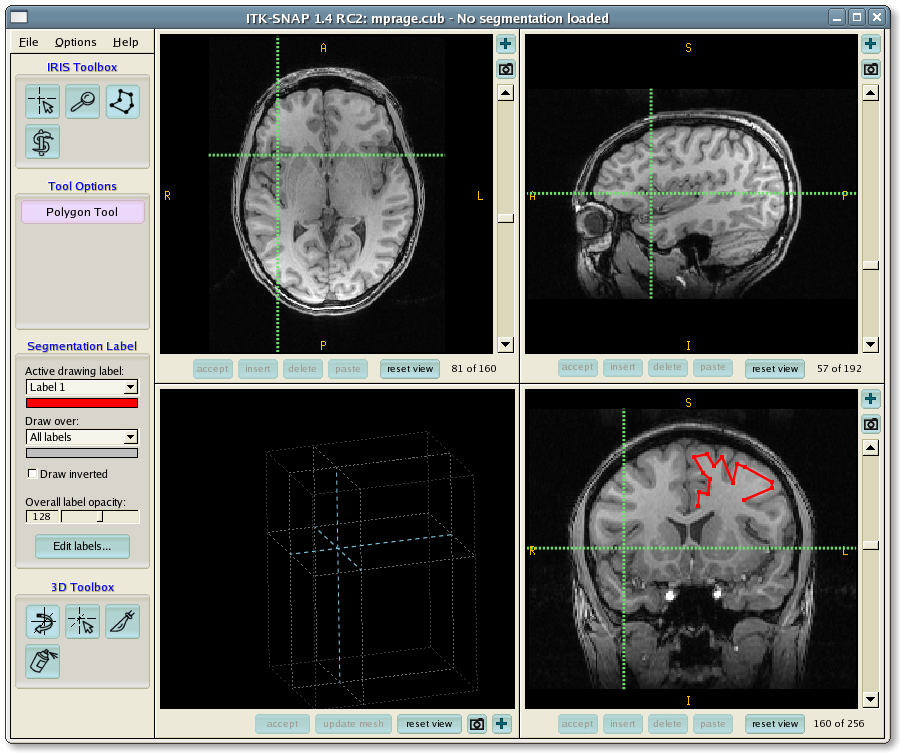
Task: Adjust the Overall label opacity slider
Action: 99,517
